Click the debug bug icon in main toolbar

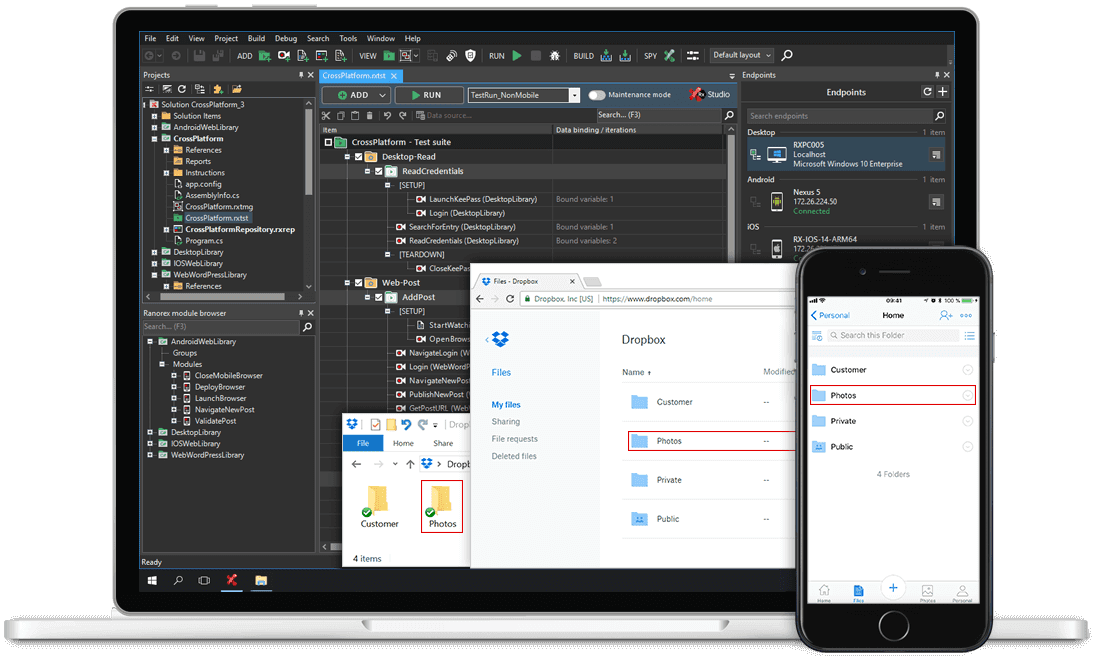tap(554, 55)
